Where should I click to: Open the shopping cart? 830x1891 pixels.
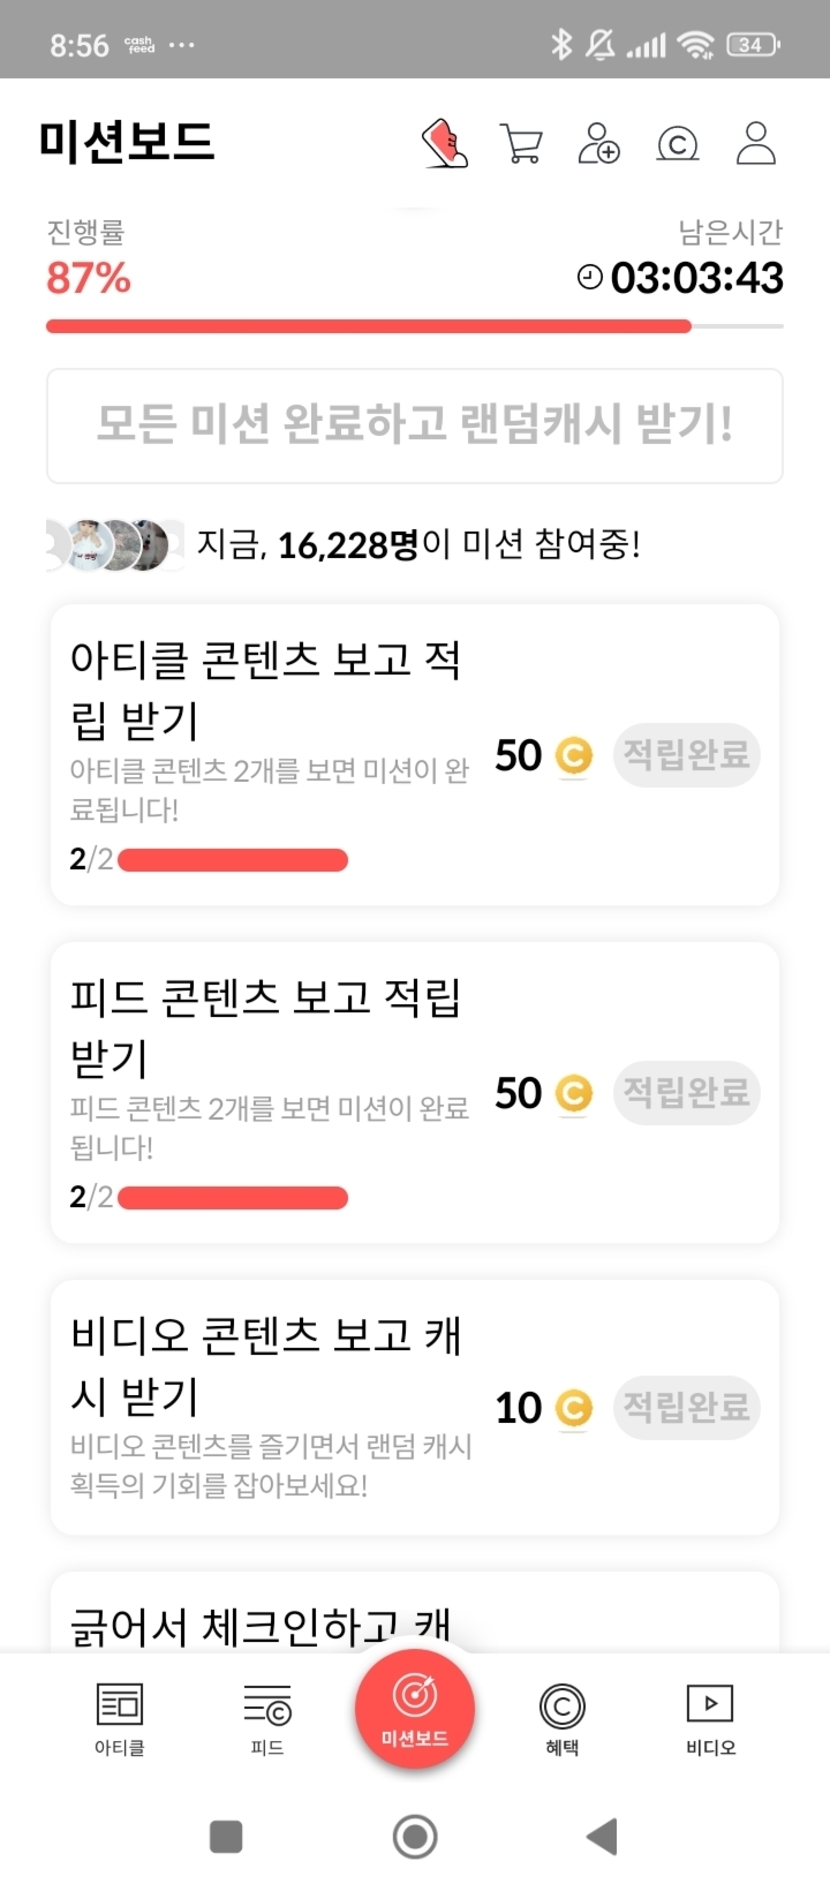[x=521, y=143]
